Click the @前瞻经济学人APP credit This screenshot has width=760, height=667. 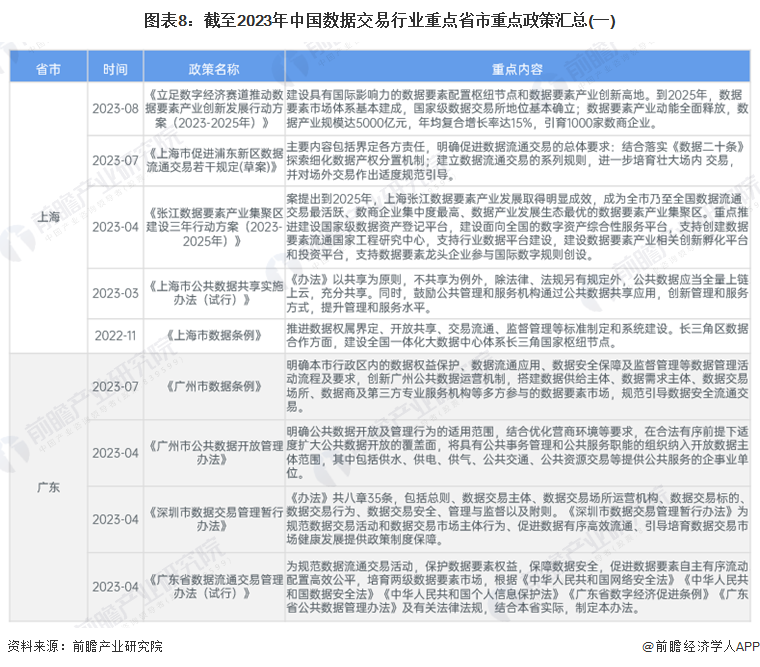(x=700, y=646)
